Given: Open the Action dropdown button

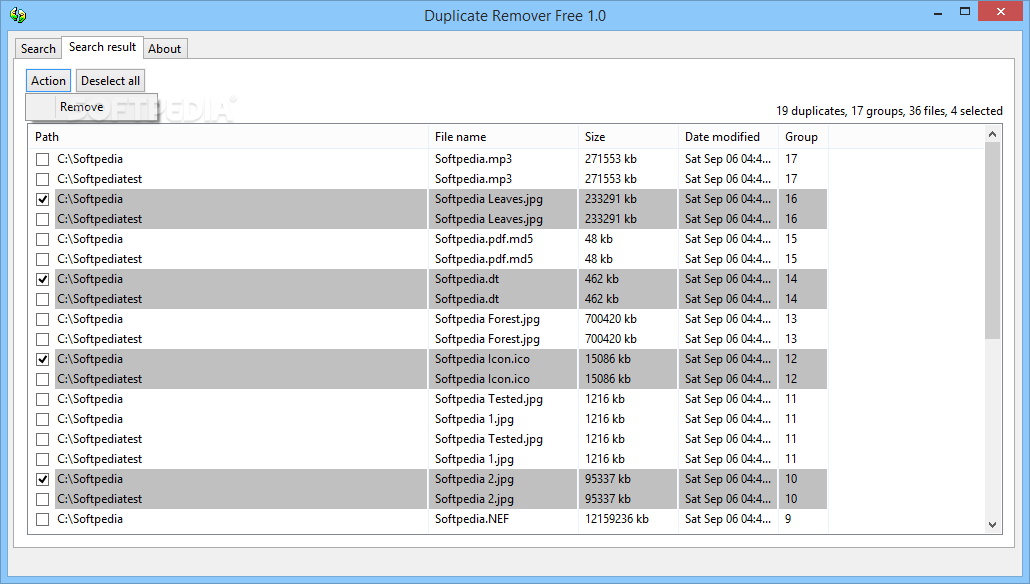Looking at the screenshot, I should point(49,81).
